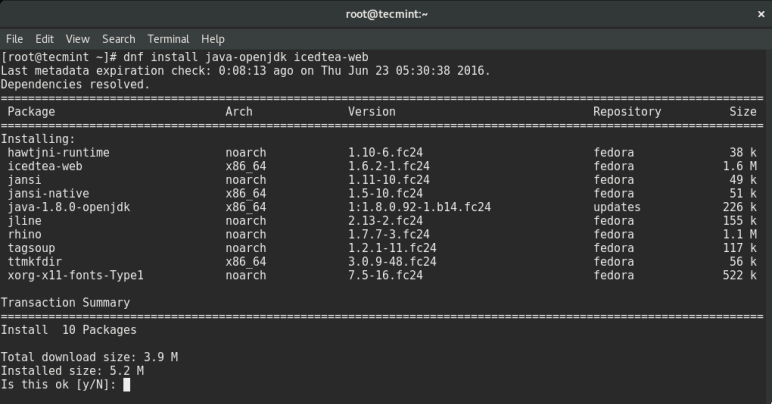
Task: Click the Install 10 Packages line
Action: (68, 330)
